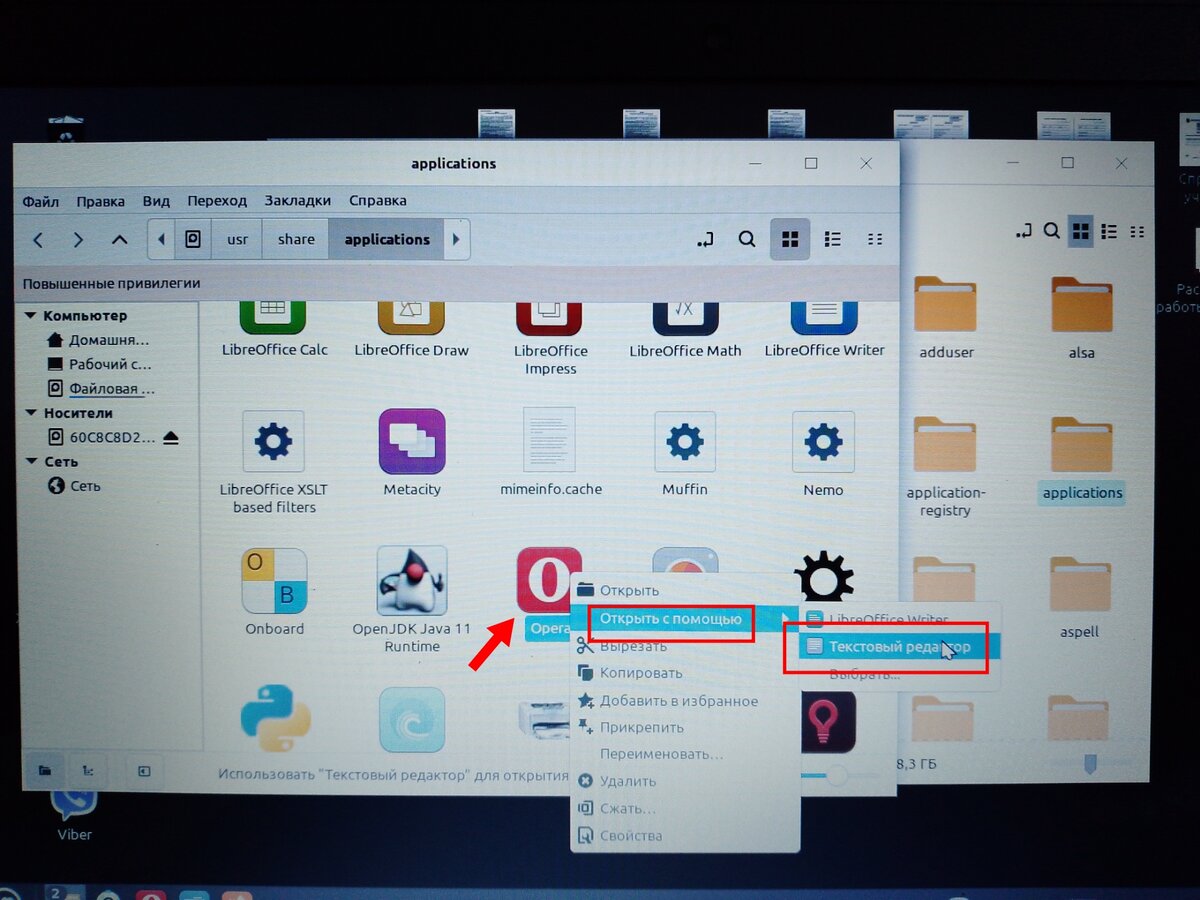The width and height of the screenshot is (1200, 900).
Task: Switch to list view layout
Action: click(x=832, y=239)
